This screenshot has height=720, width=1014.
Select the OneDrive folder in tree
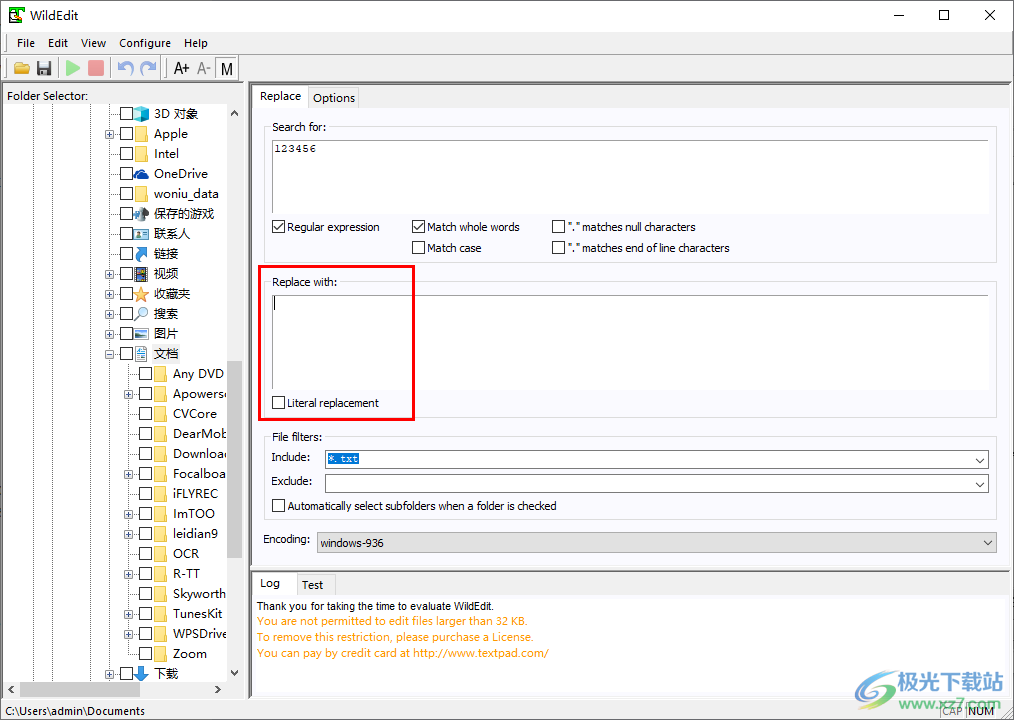click(180, 174)
